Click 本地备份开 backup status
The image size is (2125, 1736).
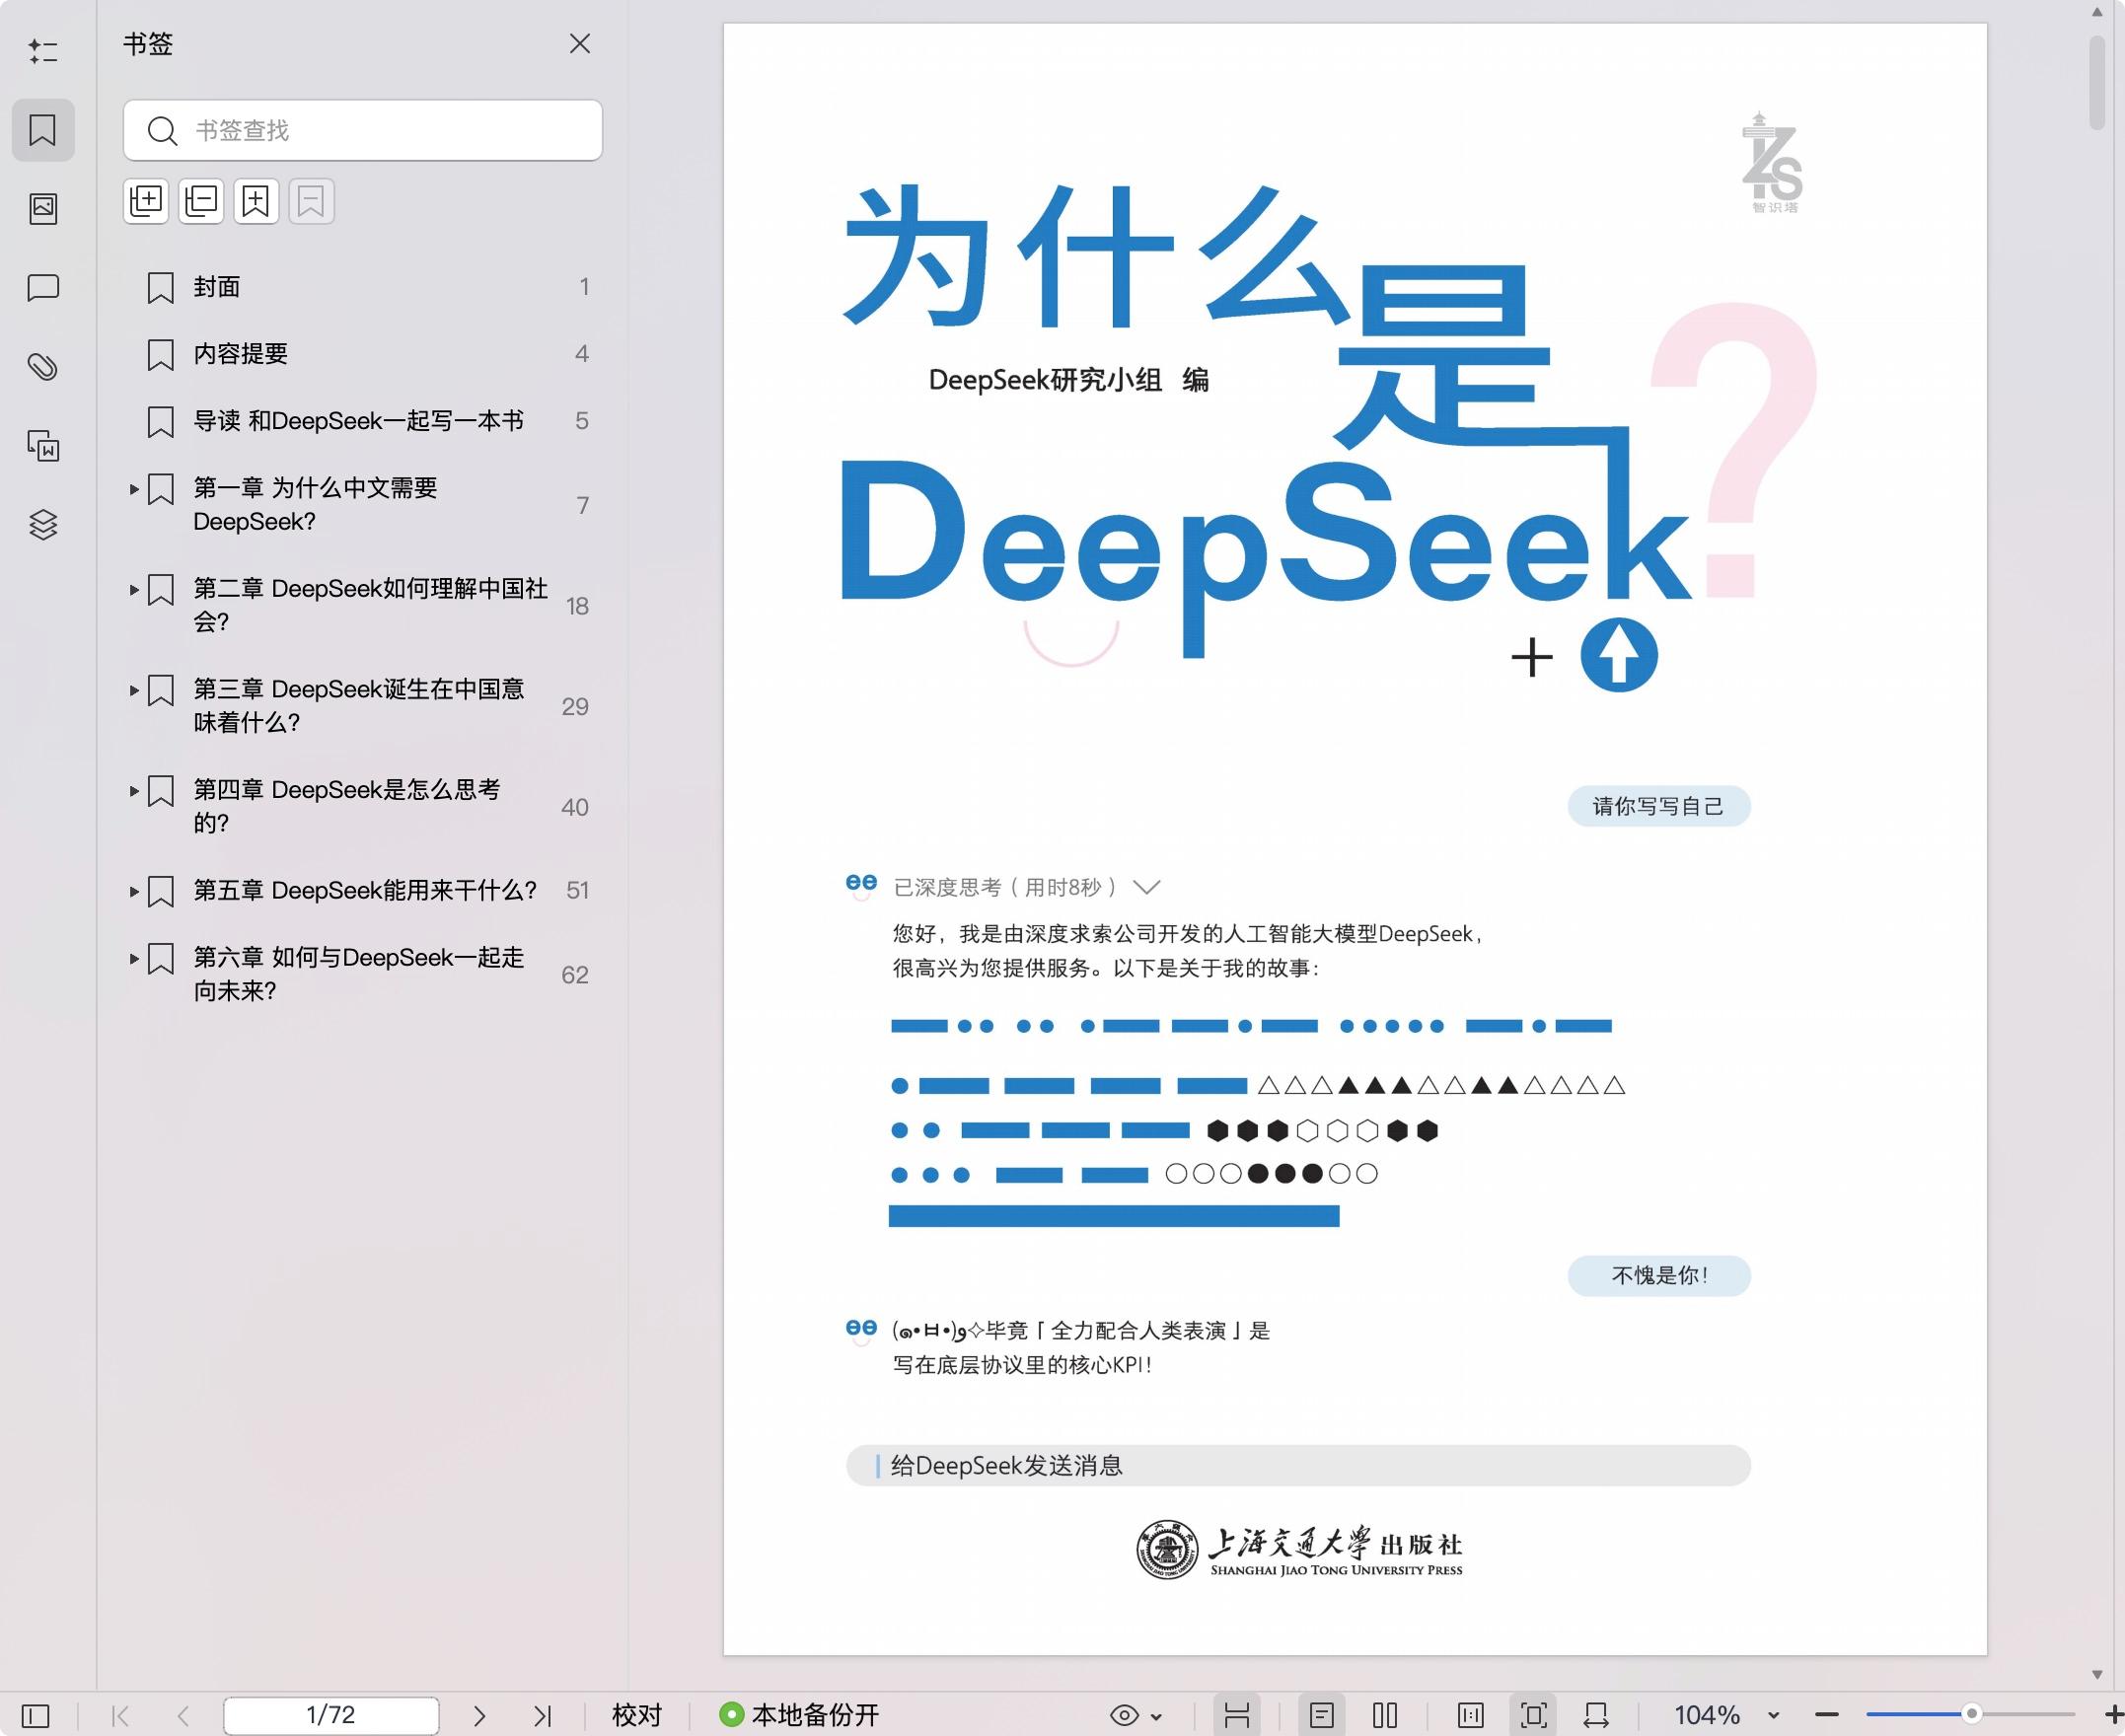coord(799,1715)
